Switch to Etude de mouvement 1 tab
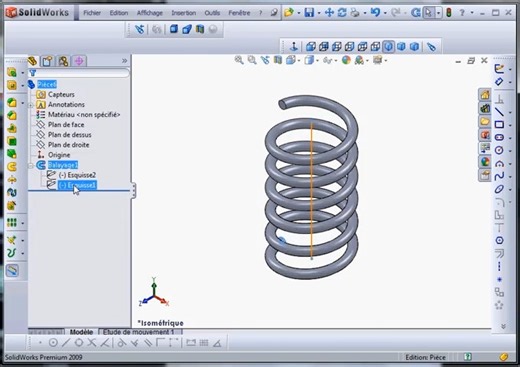520x367 pixels. pyautogui.click(x=139, y=332)
